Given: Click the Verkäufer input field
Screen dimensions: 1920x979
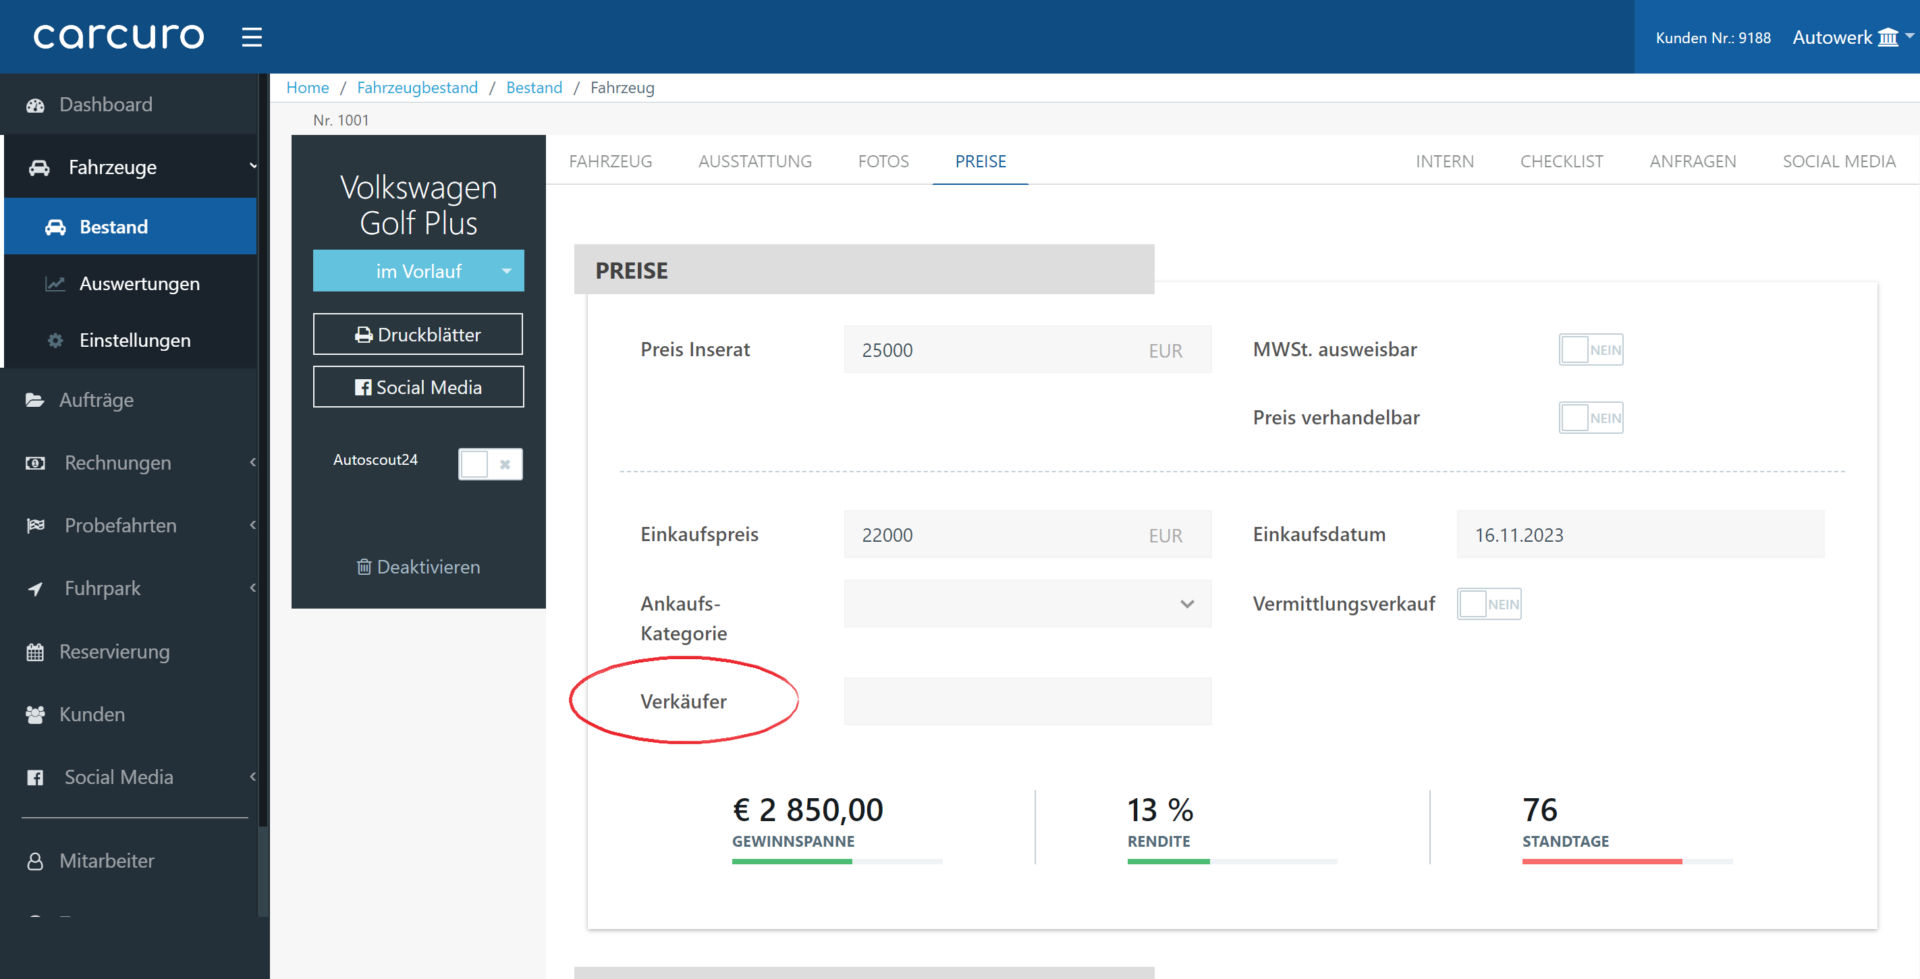Looking at the screenshot, I should pos(1027,702).
